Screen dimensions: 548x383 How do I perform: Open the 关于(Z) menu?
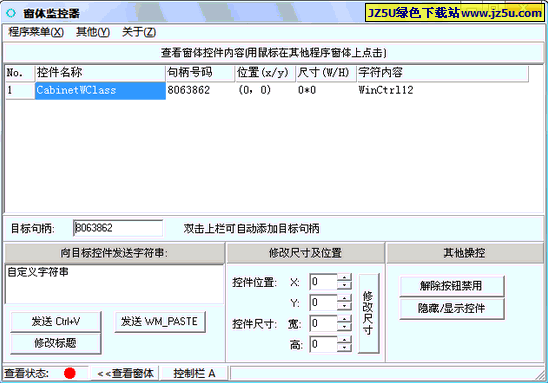pyautogui.click(x=139, y=32)
